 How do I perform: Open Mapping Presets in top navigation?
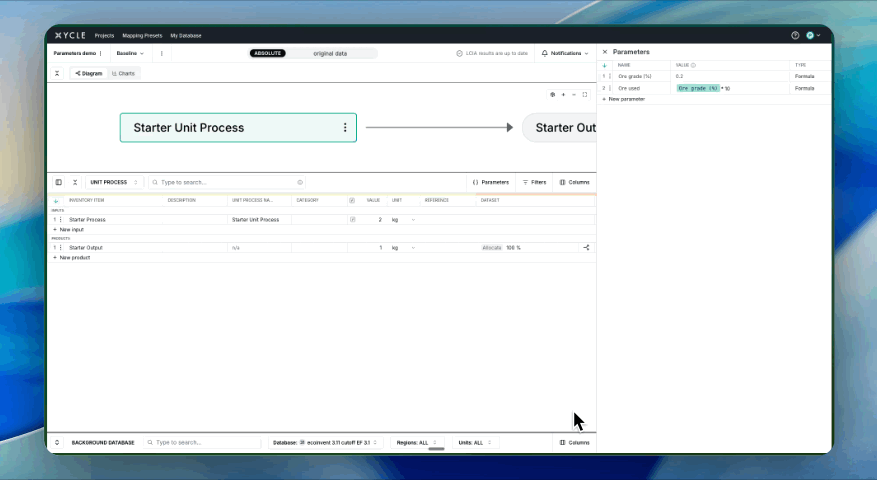[x=142, y=35]
